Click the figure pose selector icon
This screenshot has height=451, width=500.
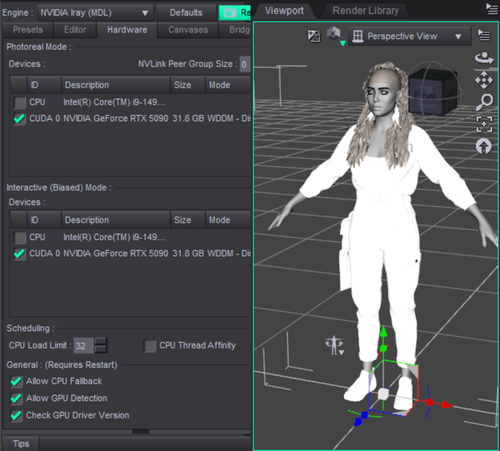pos(334,345)
